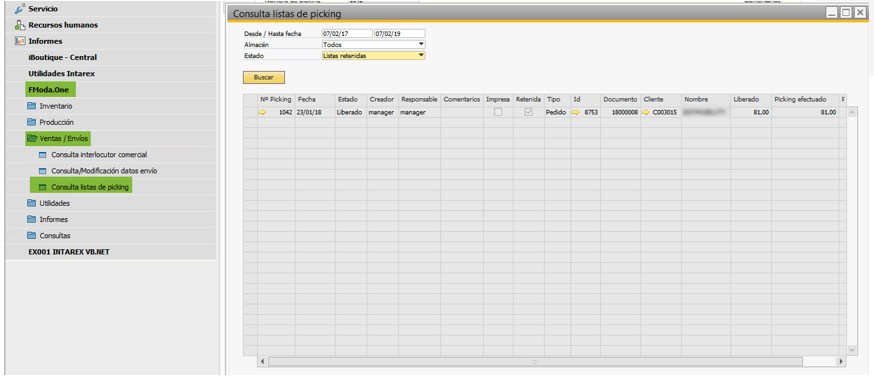
Task: Sort by the Estado column header
Action: [x=351, y=100]
